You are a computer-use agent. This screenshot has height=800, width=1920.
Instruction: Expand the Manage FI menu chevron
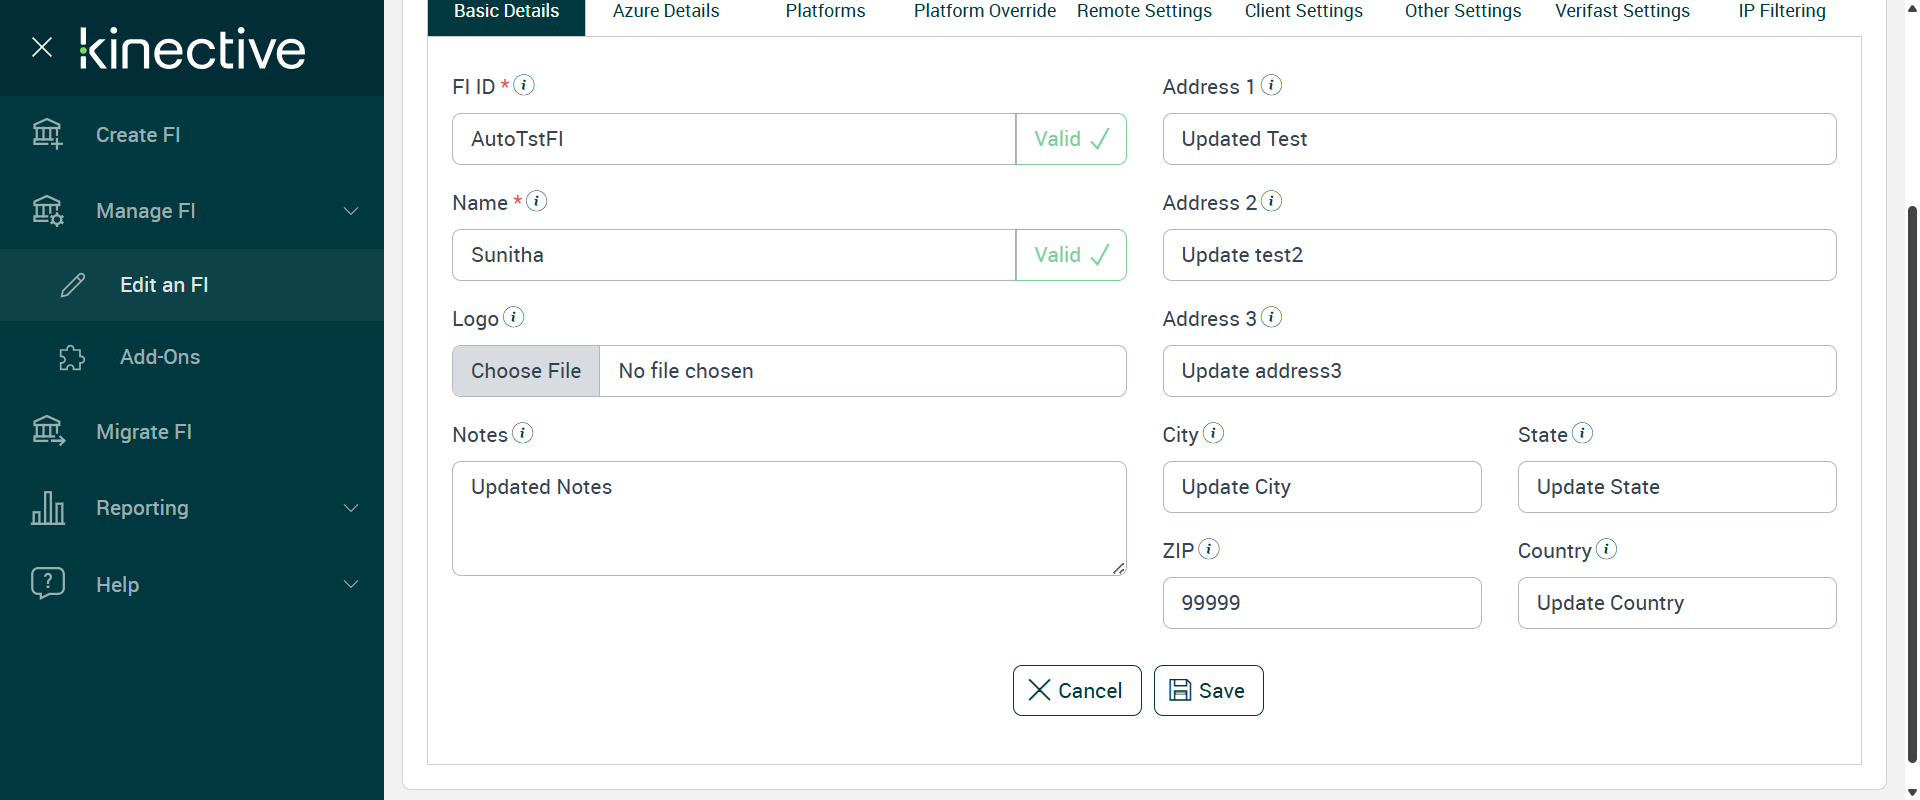tap(351, 211)
